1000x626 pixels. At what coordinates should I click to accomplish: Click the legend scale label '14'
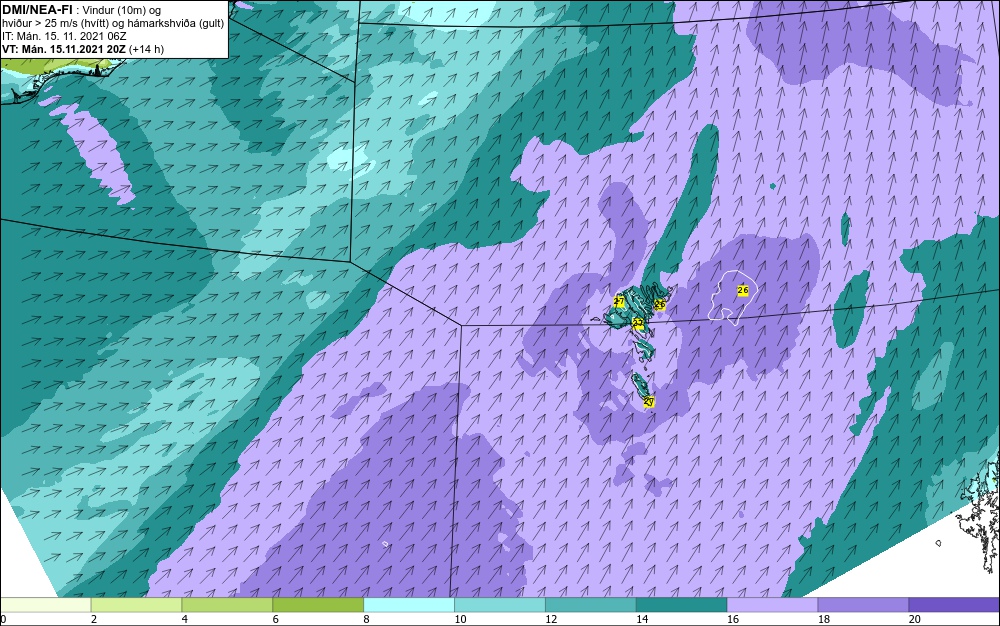click(x=642, y=619)
